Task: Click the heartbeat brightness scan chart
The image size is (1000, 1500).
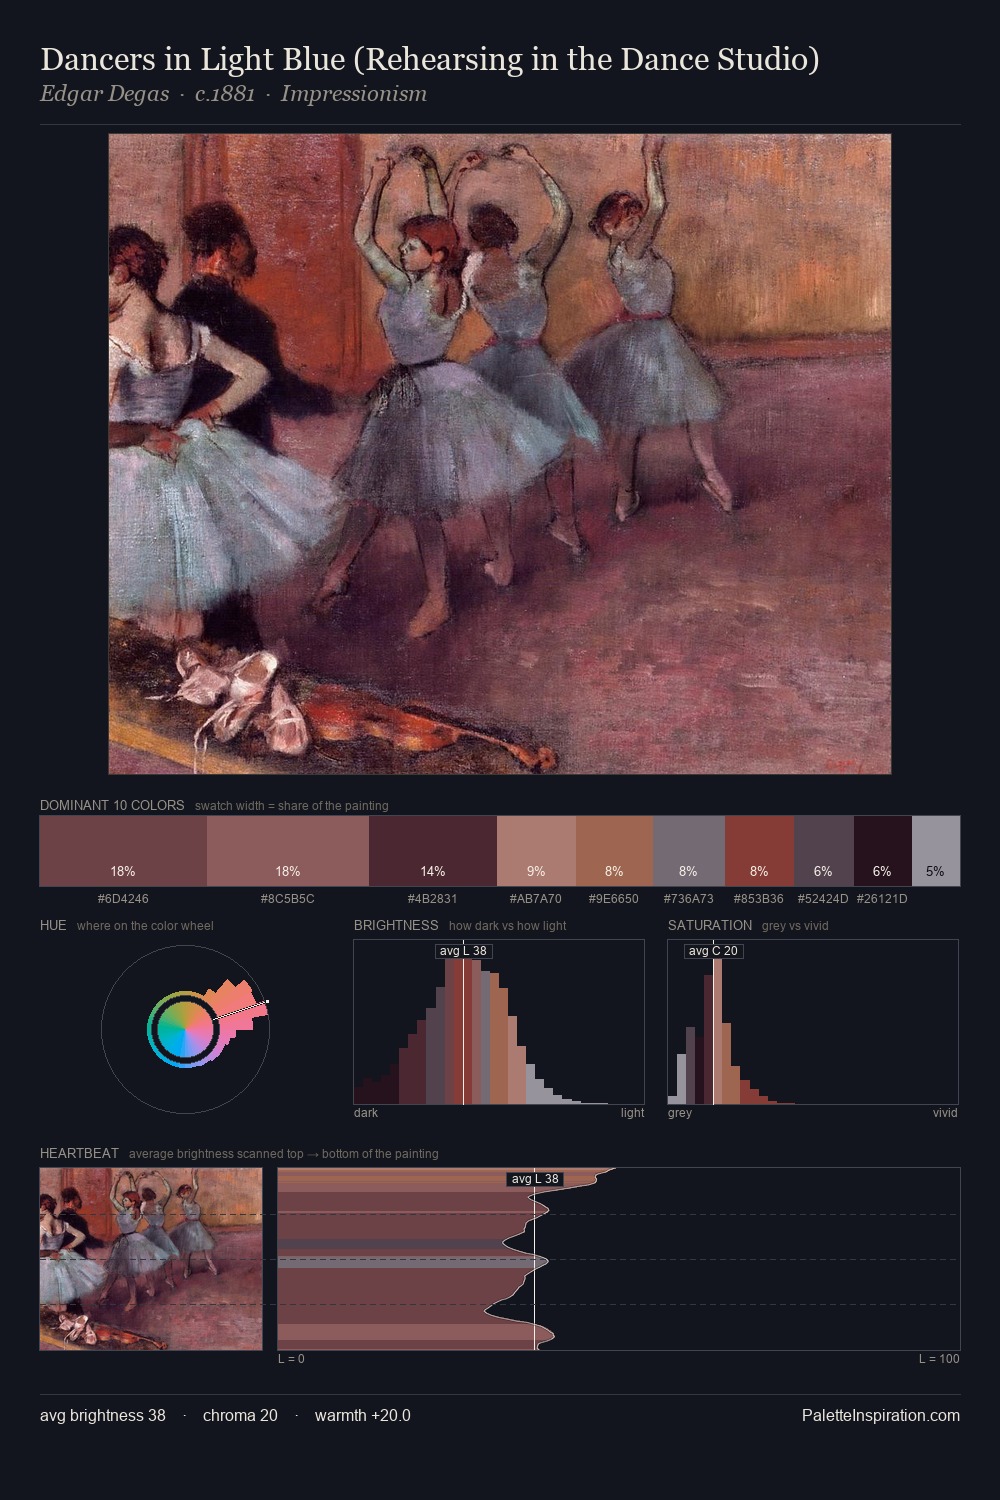Action: coord(619,1259)
